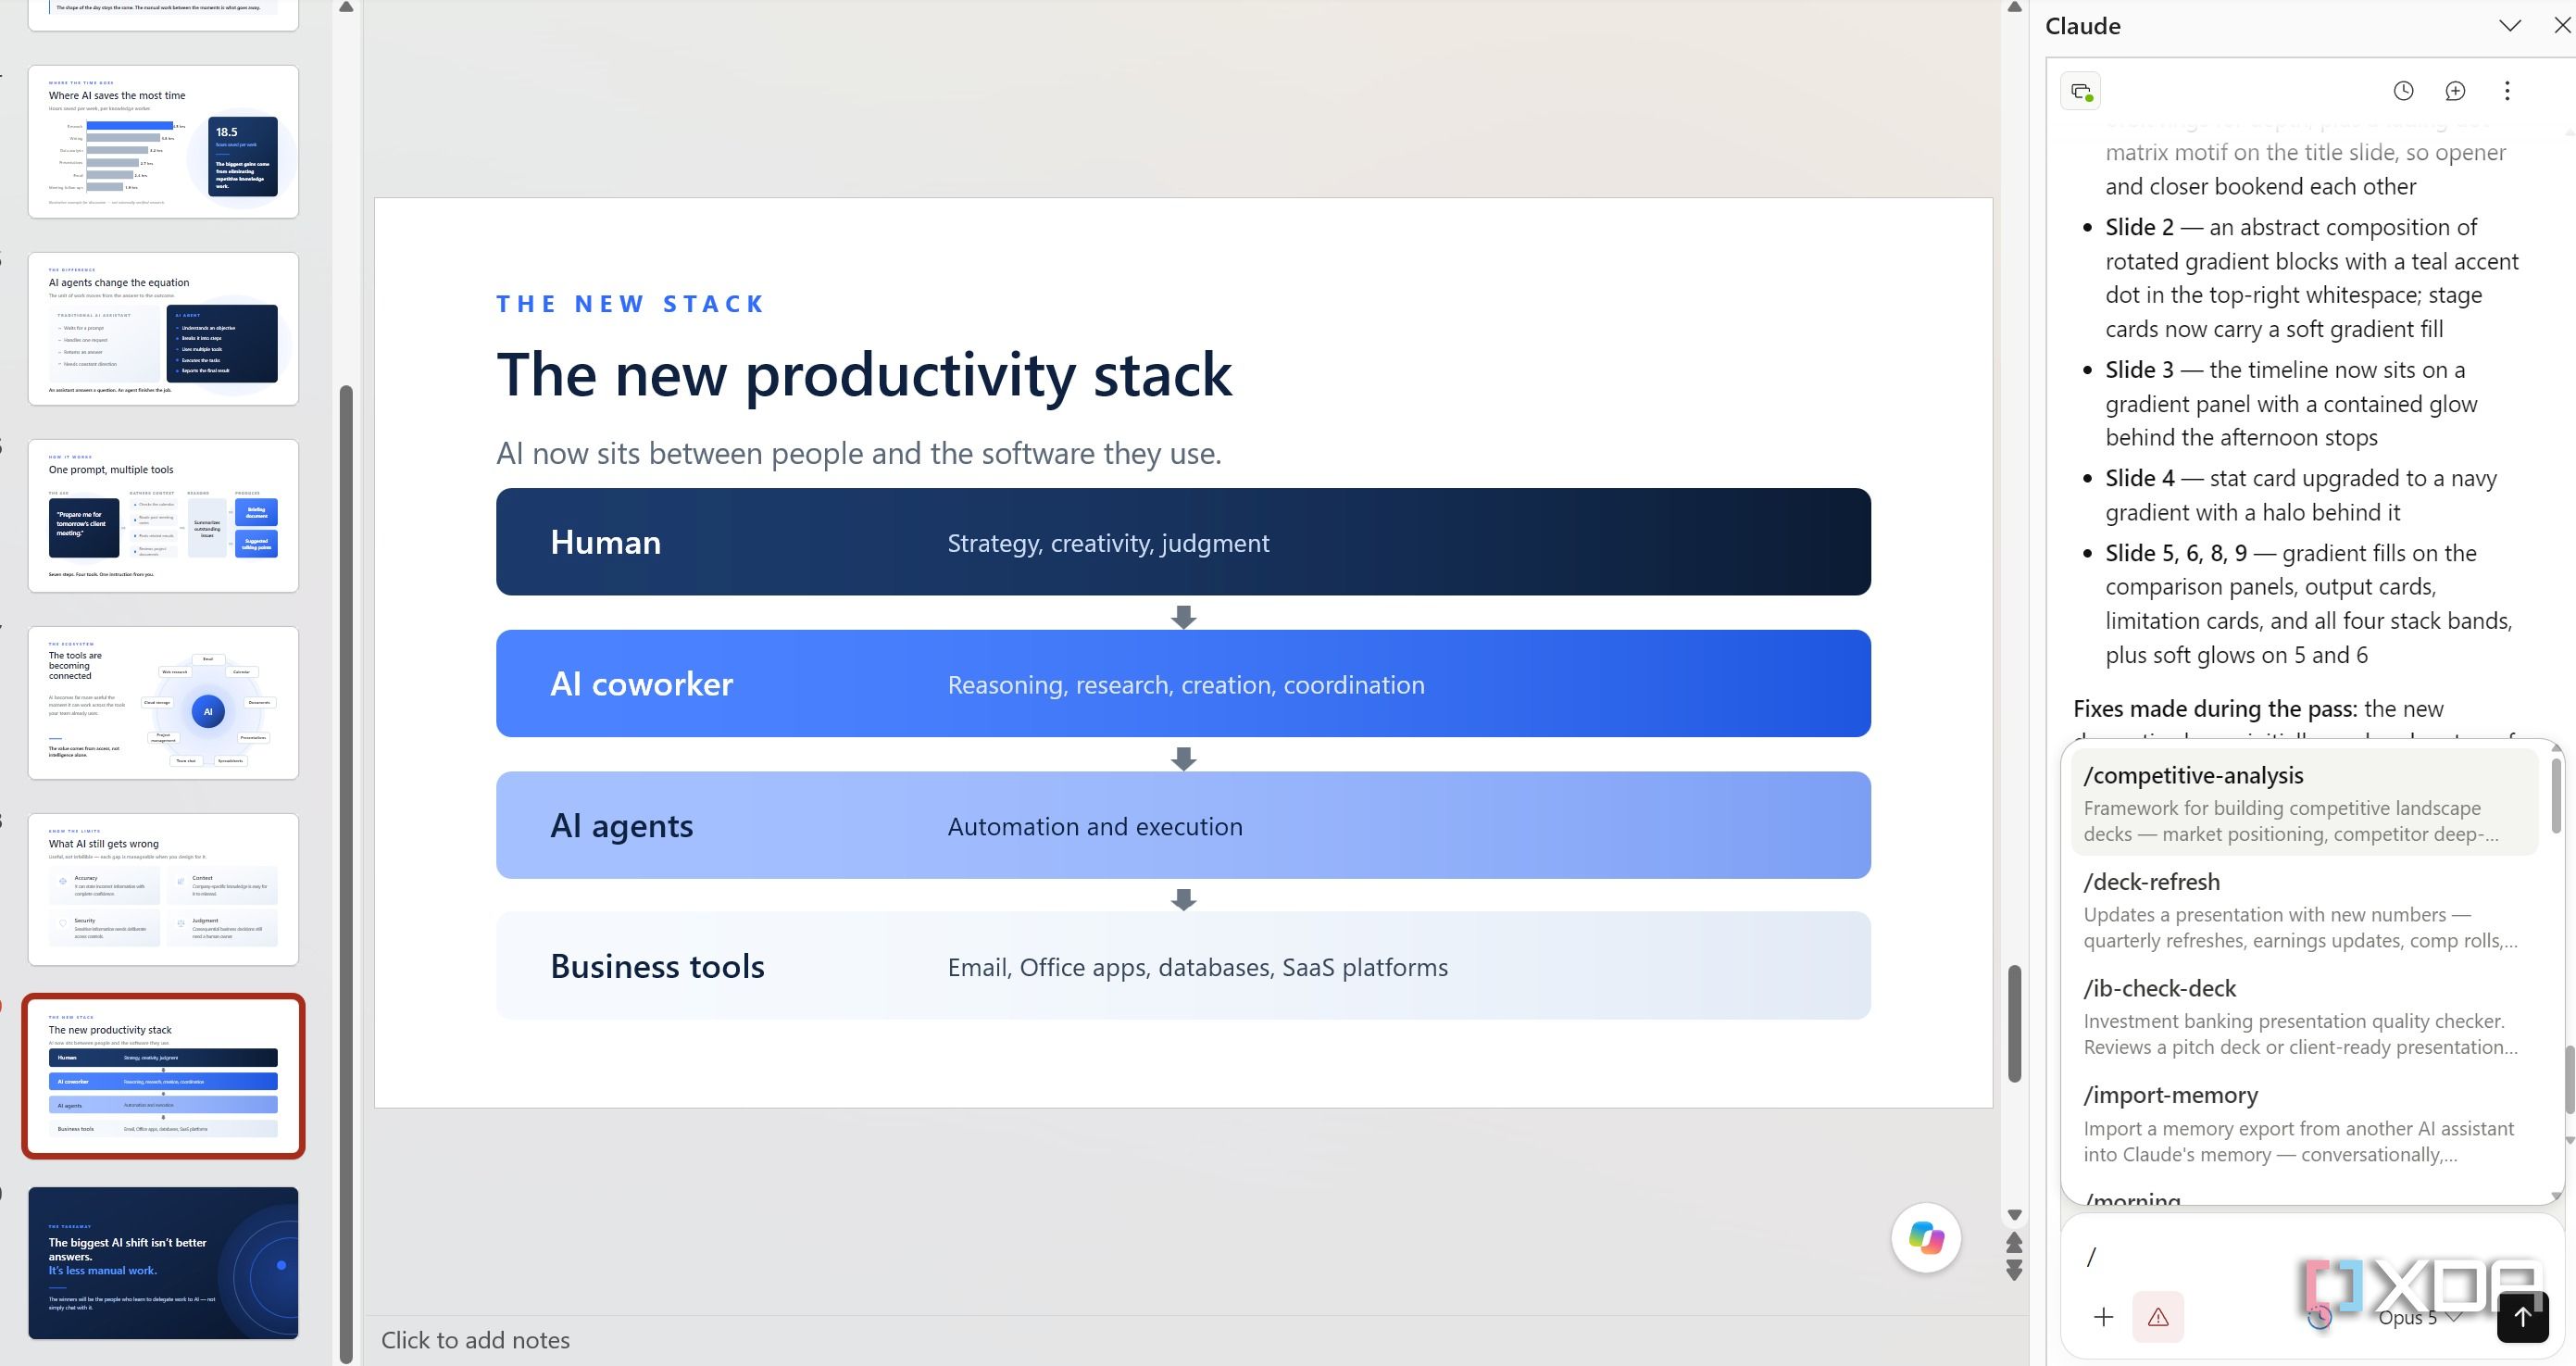
Task: Click the thumbnail panel scroll-up arrow
Action: (x=346, y=8)
